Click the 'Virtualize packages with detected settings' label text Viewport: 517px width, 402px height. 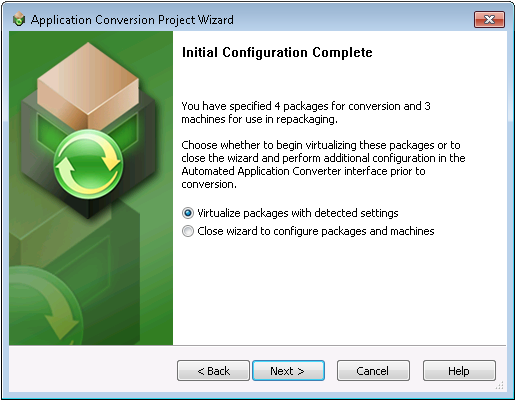click(298, 213)
